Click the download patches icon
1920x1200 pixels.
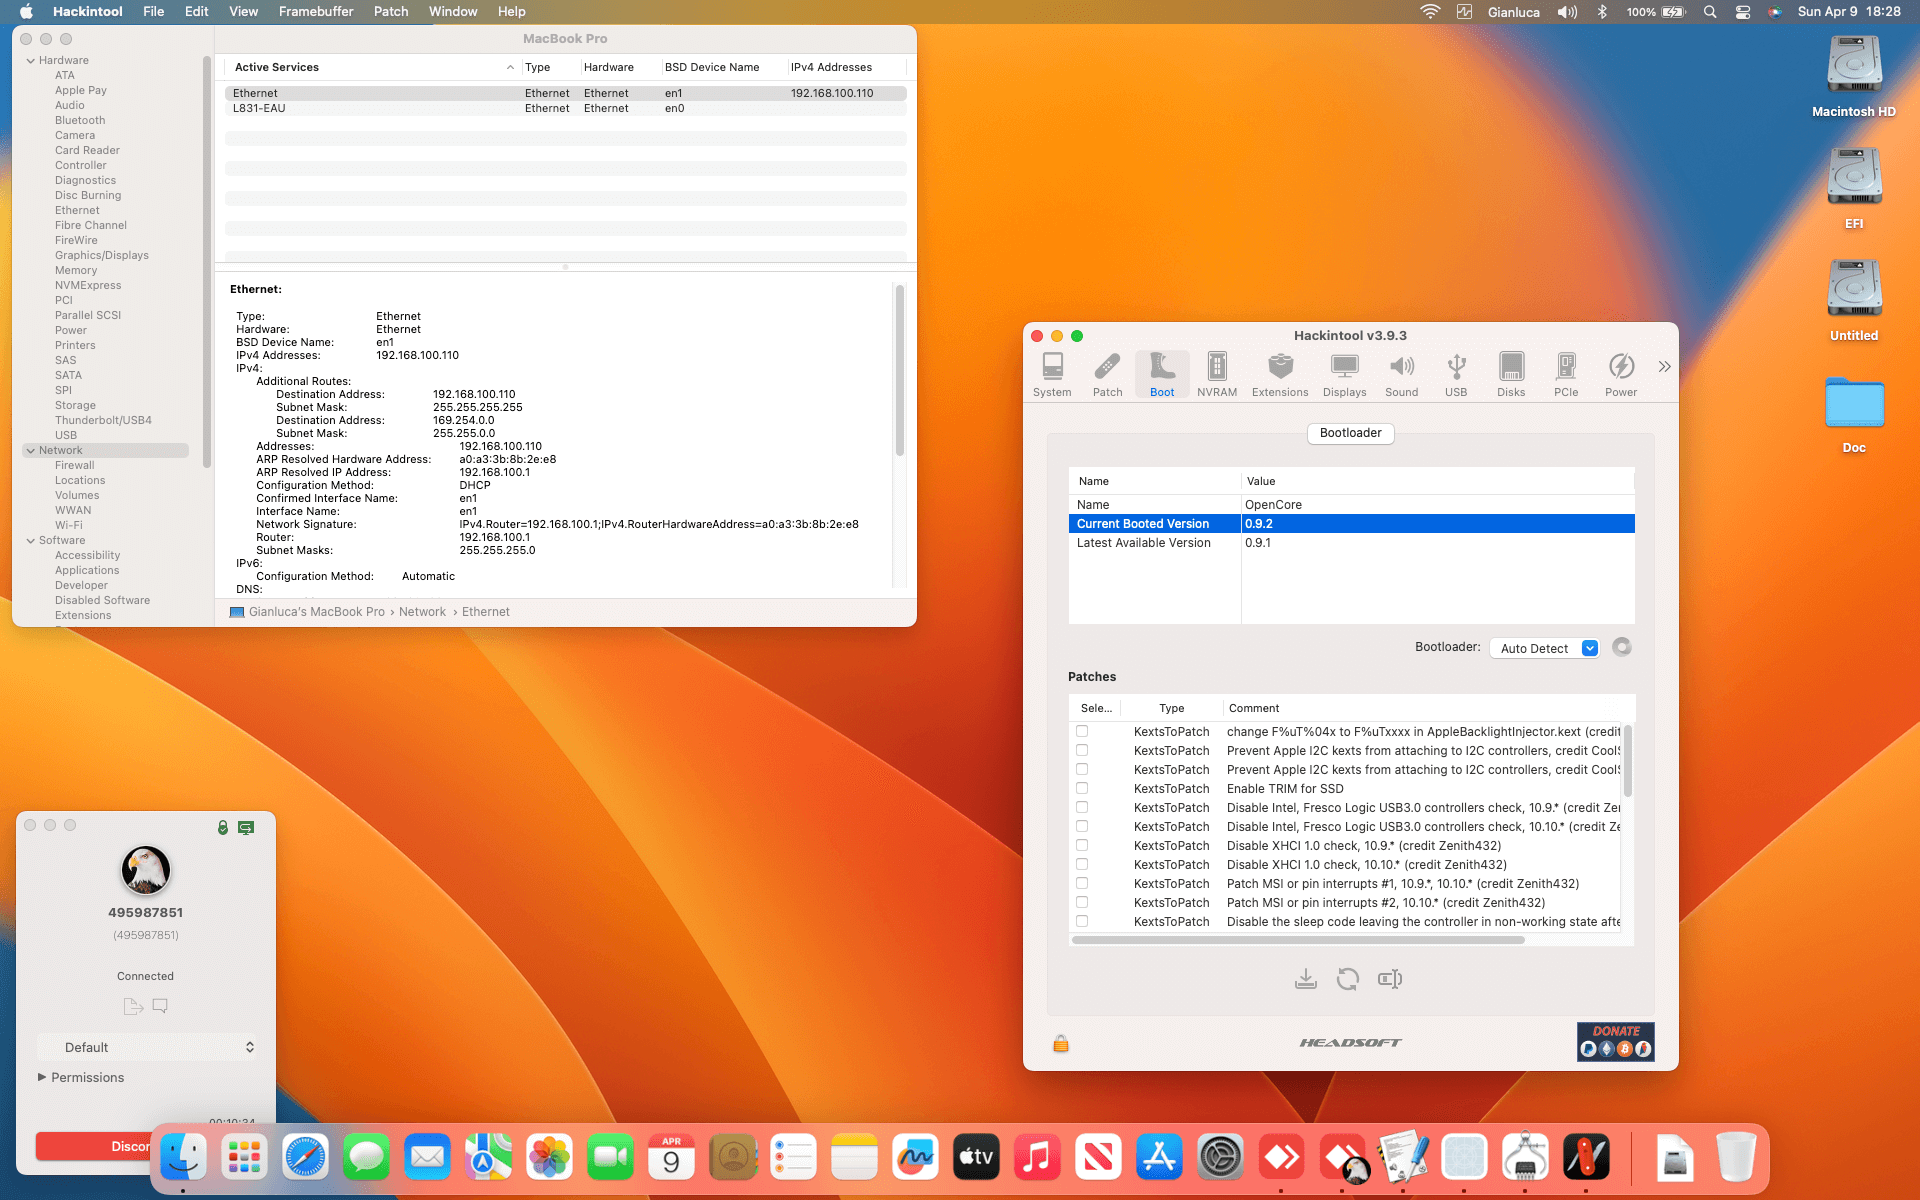click(1305, 978)
